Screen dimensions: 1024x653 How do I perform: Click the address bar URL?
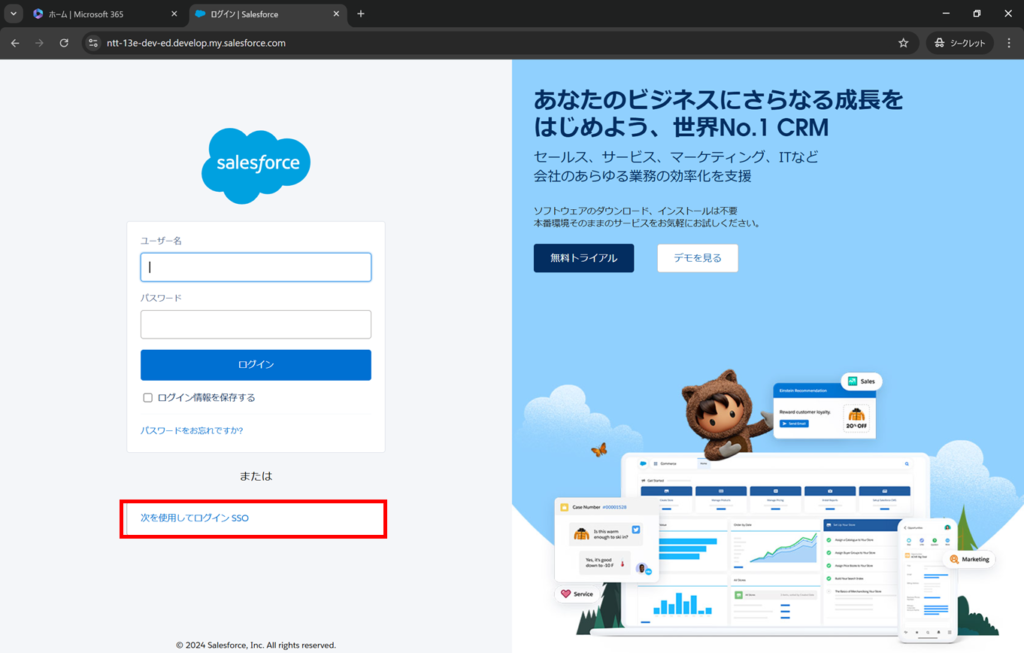pyautogui.click(x=196, y=43)
